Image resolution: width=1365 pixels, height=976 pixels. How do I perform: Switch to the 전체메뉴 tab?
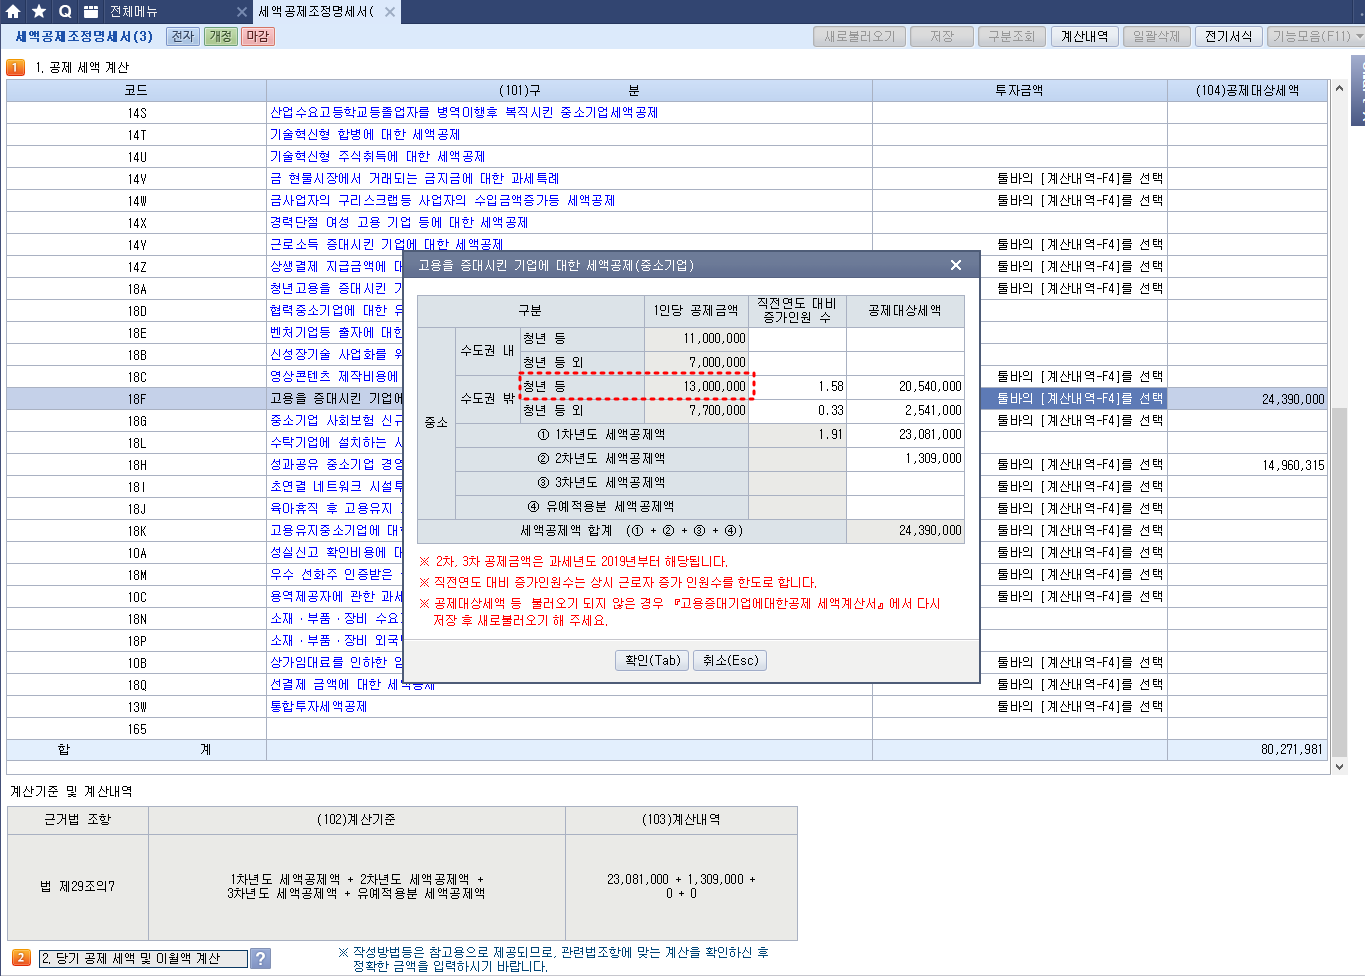coord(150,12)
